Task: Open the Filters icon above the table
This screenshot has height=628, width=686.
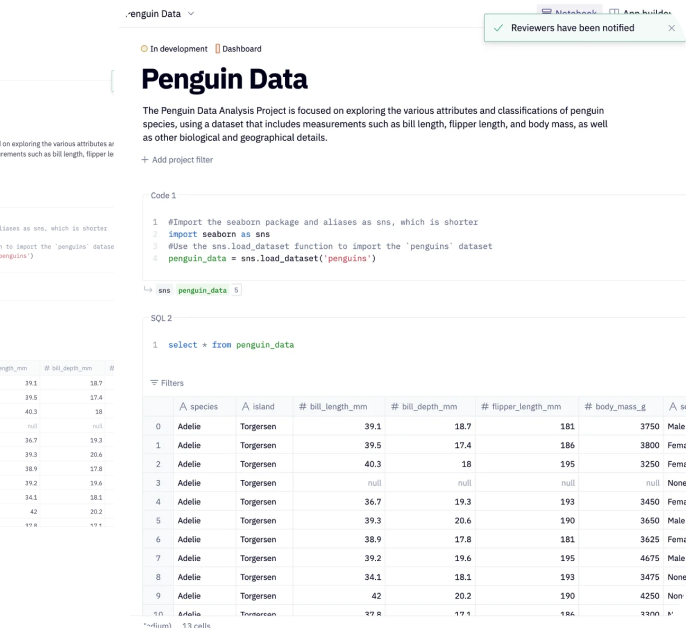Action: pyautogui.click(x=154, y=383)
